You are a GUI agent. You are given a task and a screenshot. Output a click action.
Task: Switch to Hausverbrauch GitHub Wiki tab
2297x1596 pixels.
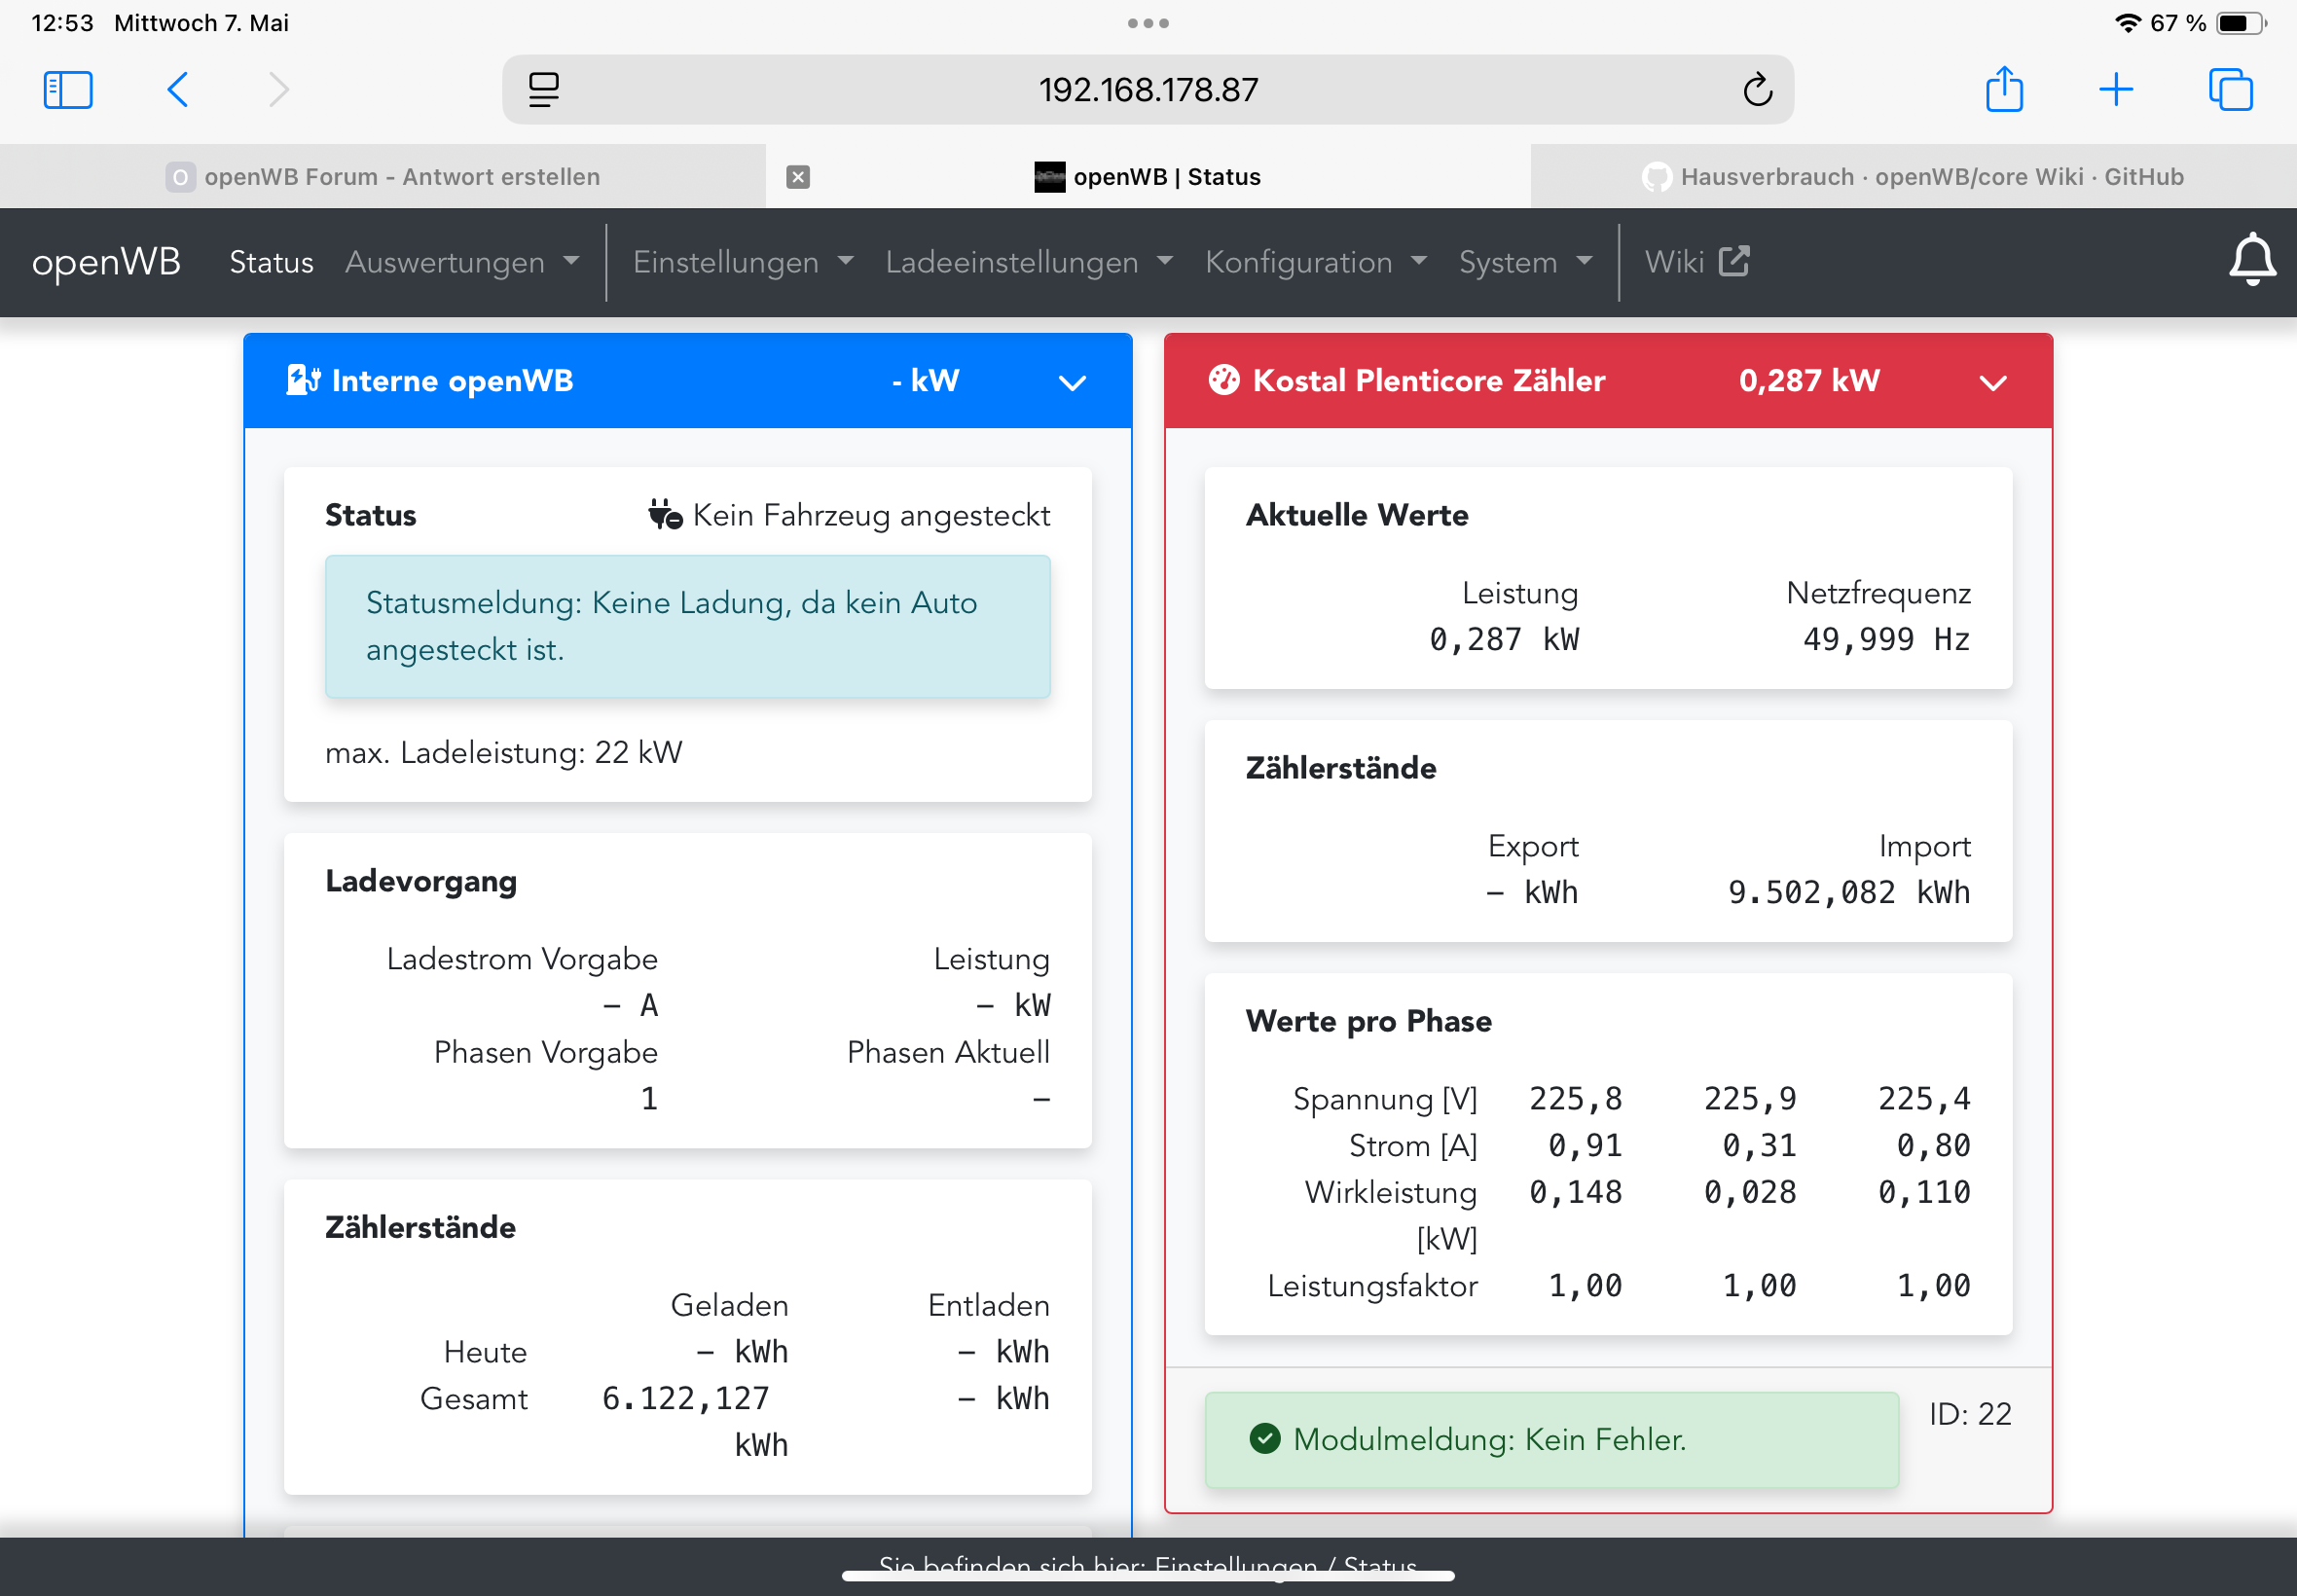(x=1912, y=177)
